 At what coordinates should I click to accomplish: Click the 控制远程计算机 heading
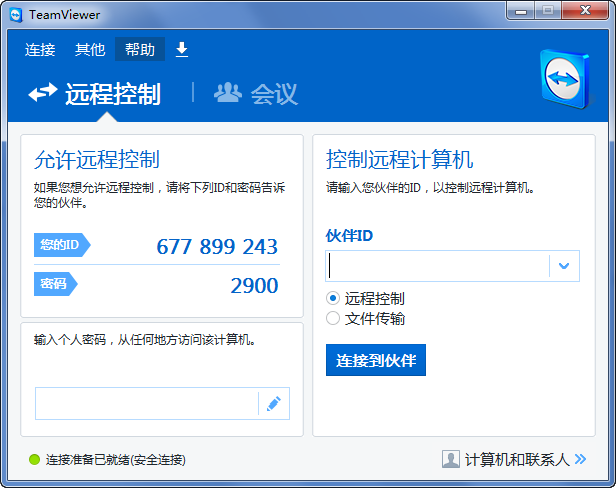pos(400,160)
